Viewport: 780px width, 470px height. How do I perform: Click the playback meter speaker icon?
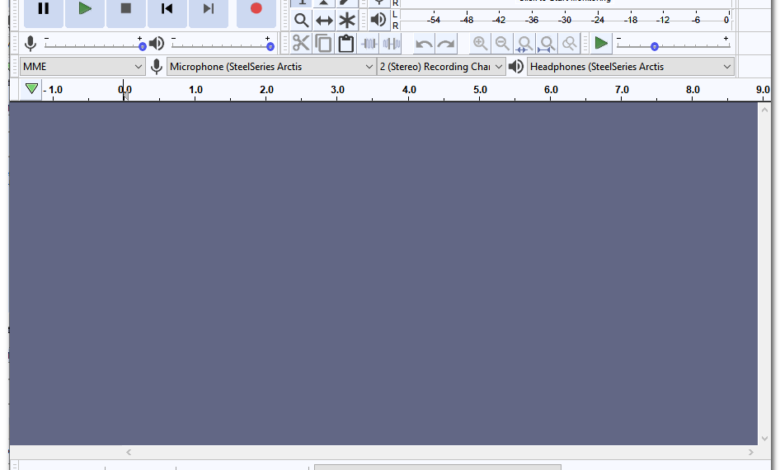click(x=379, y=20)
